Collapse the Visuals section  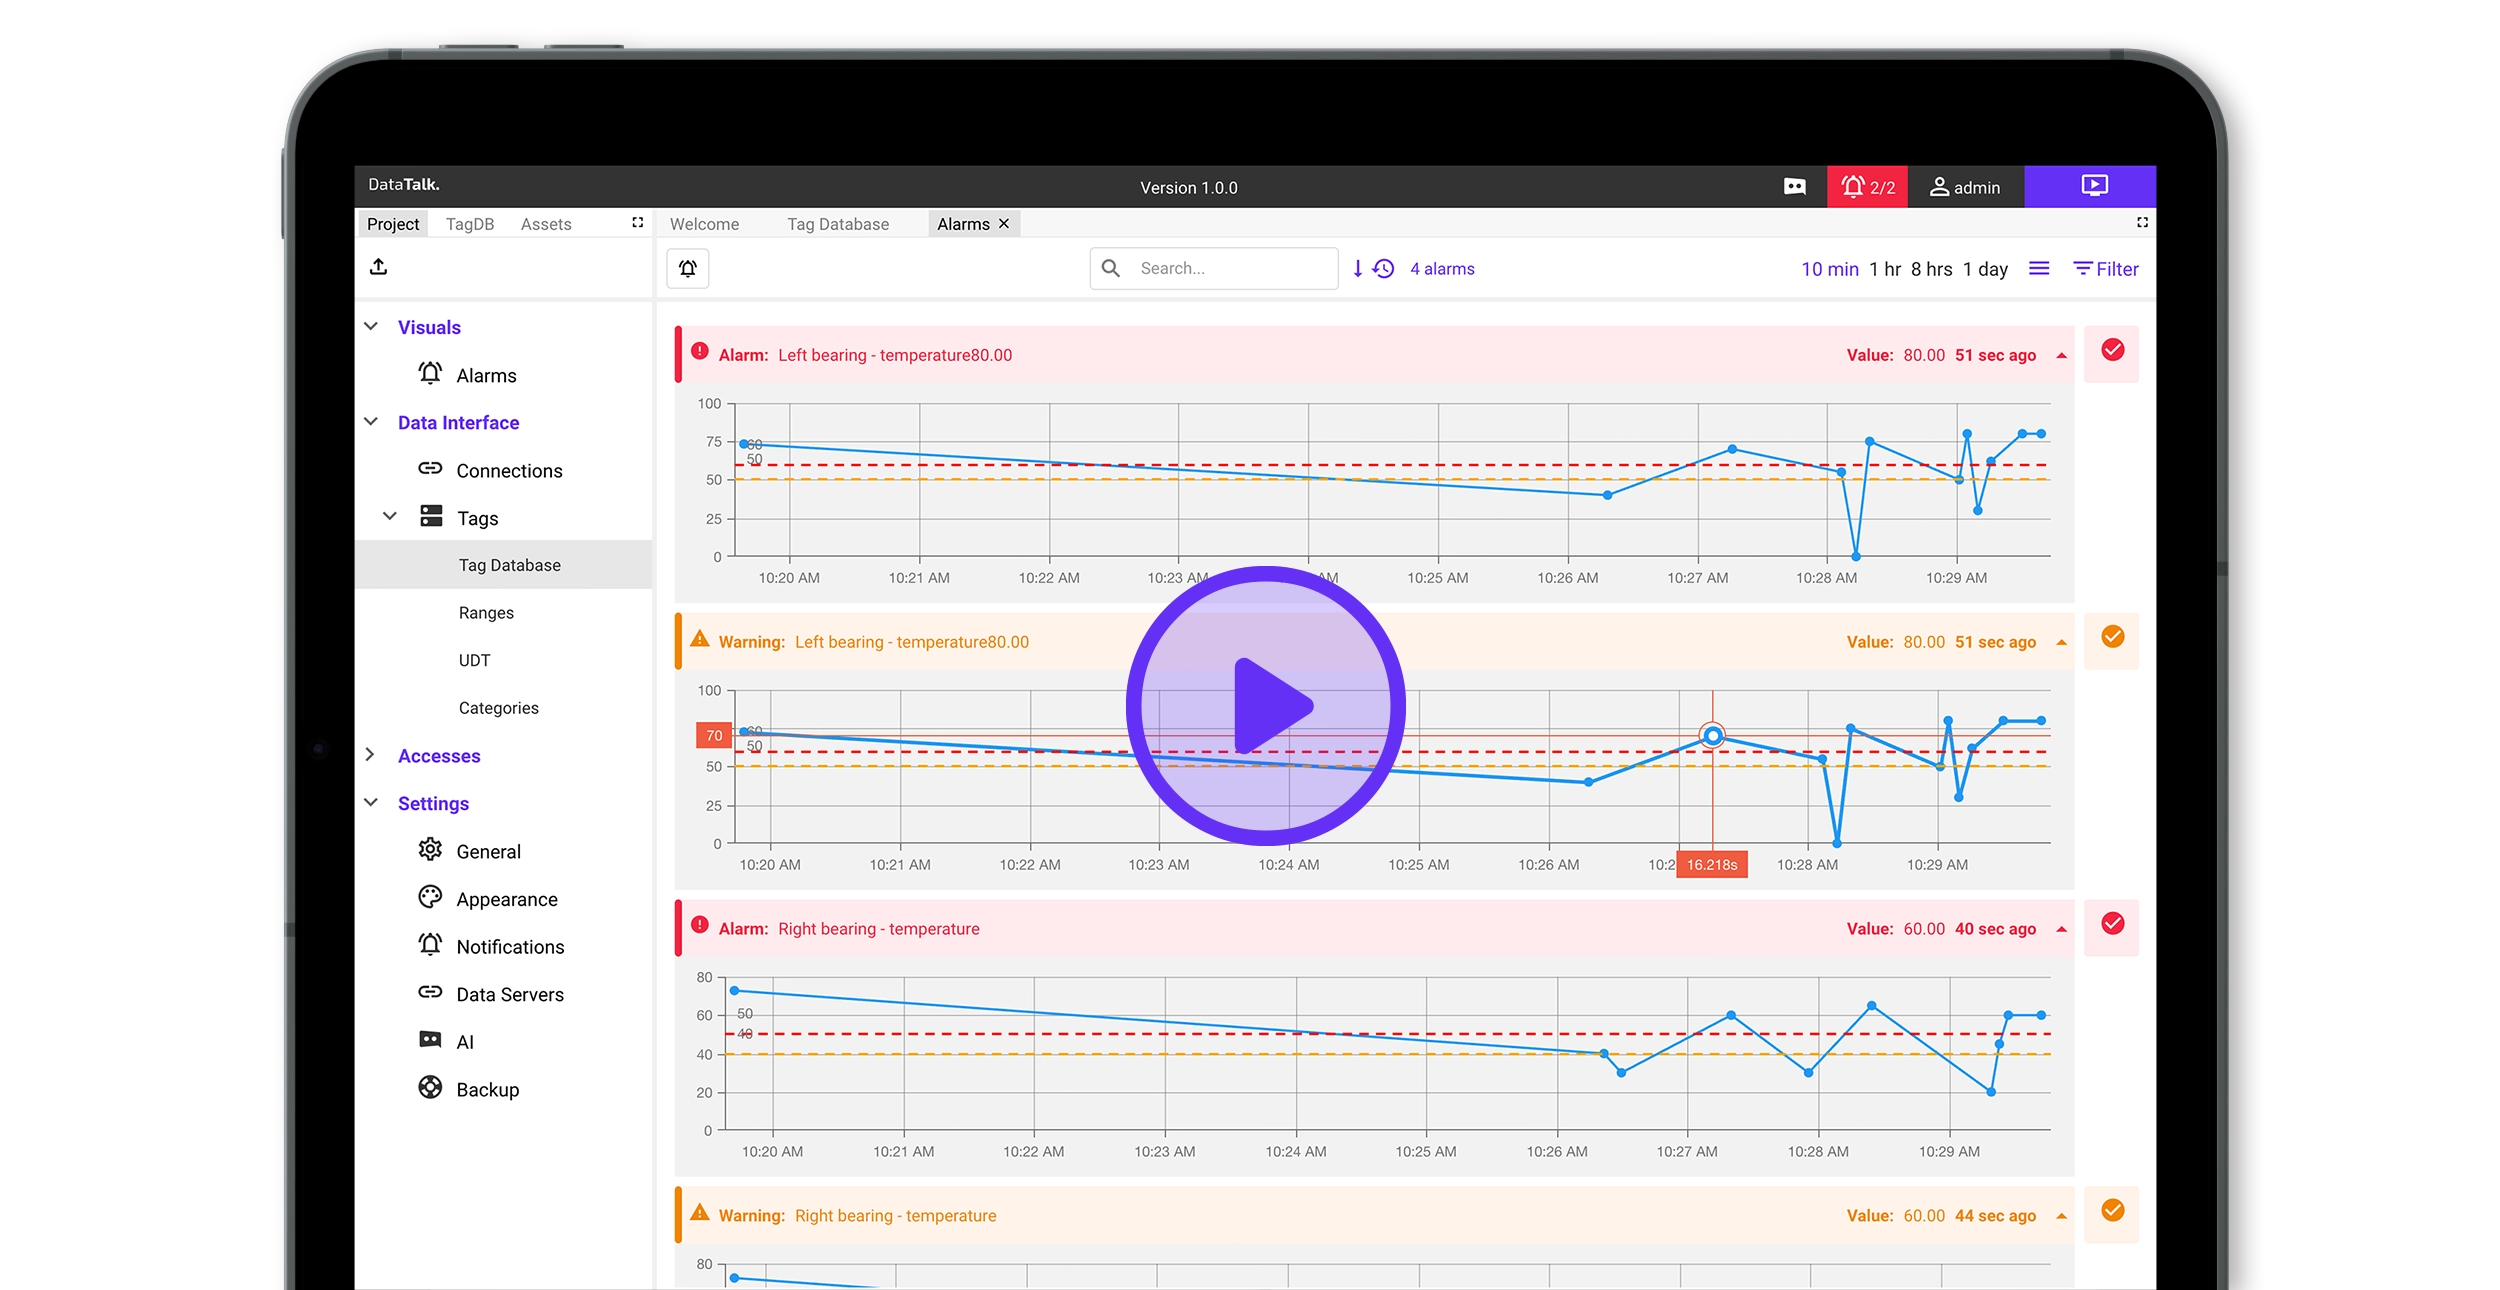coord(371,326)
